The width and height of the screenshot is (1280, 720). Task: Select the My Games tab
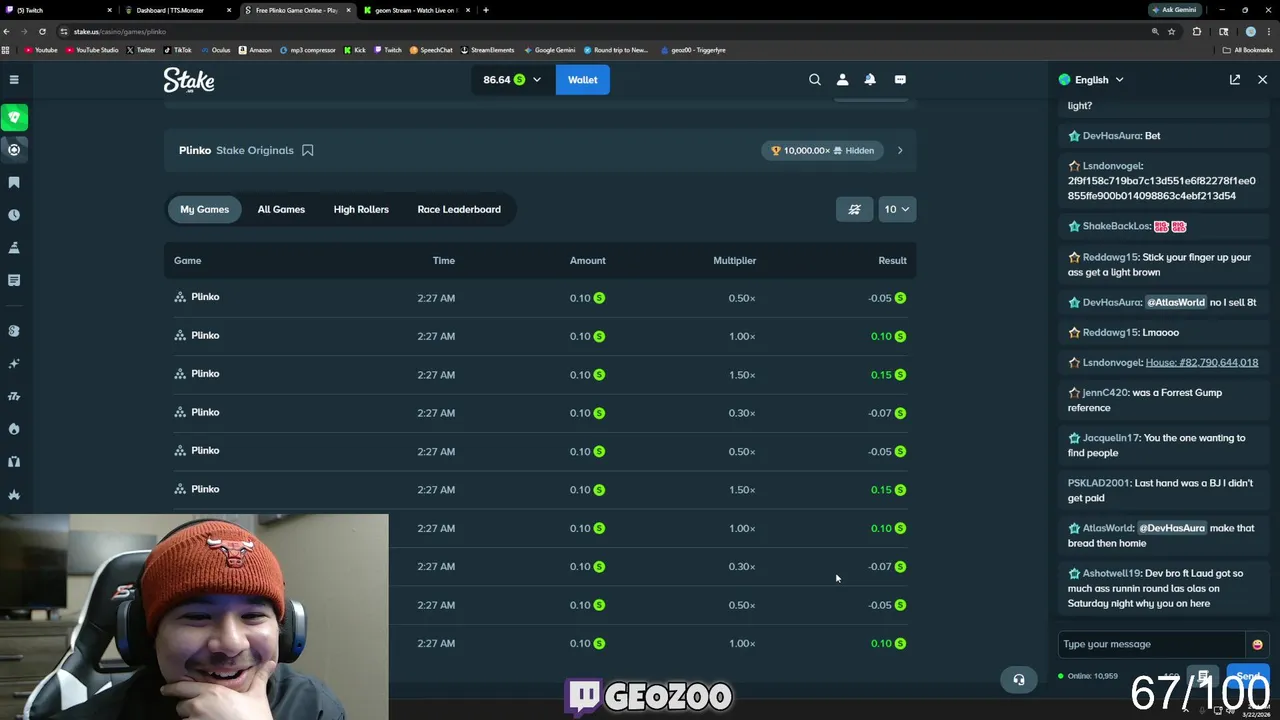pos(204,209)
